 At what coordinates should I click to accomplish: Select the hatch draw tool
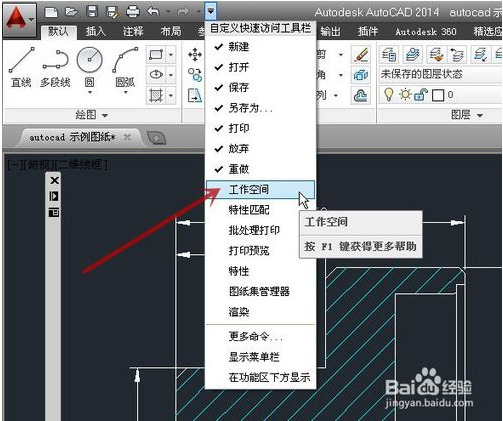pos(156,96)
